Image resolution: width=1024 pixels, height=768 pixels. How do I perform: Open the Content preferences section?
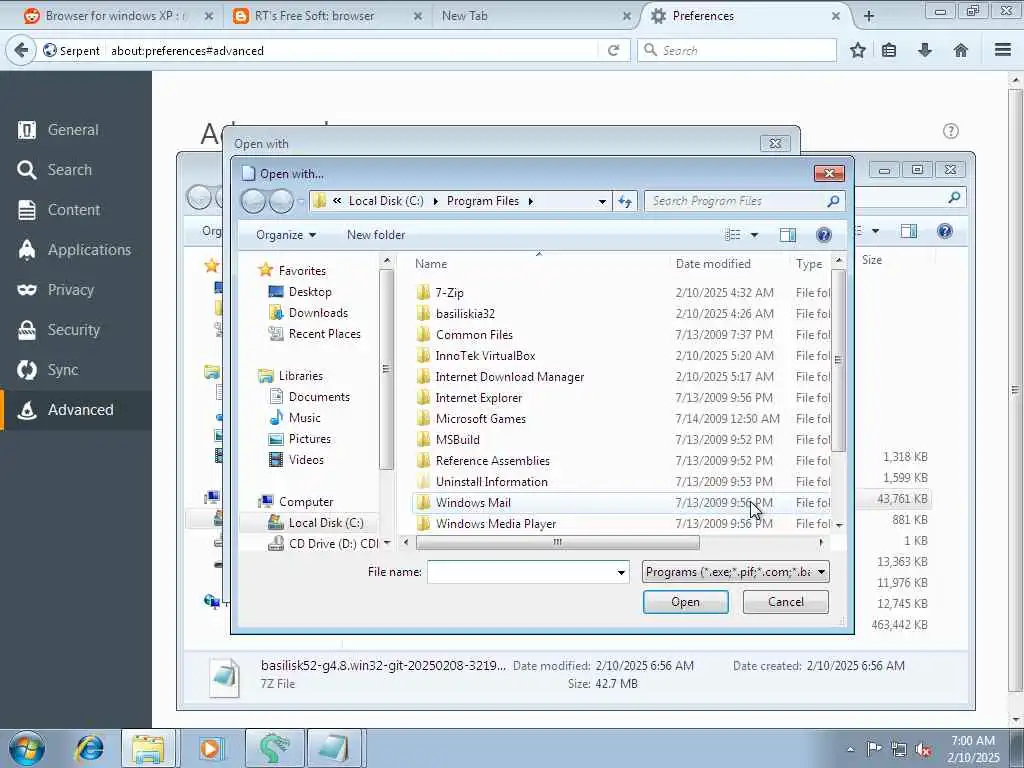[x=76, y=210]
